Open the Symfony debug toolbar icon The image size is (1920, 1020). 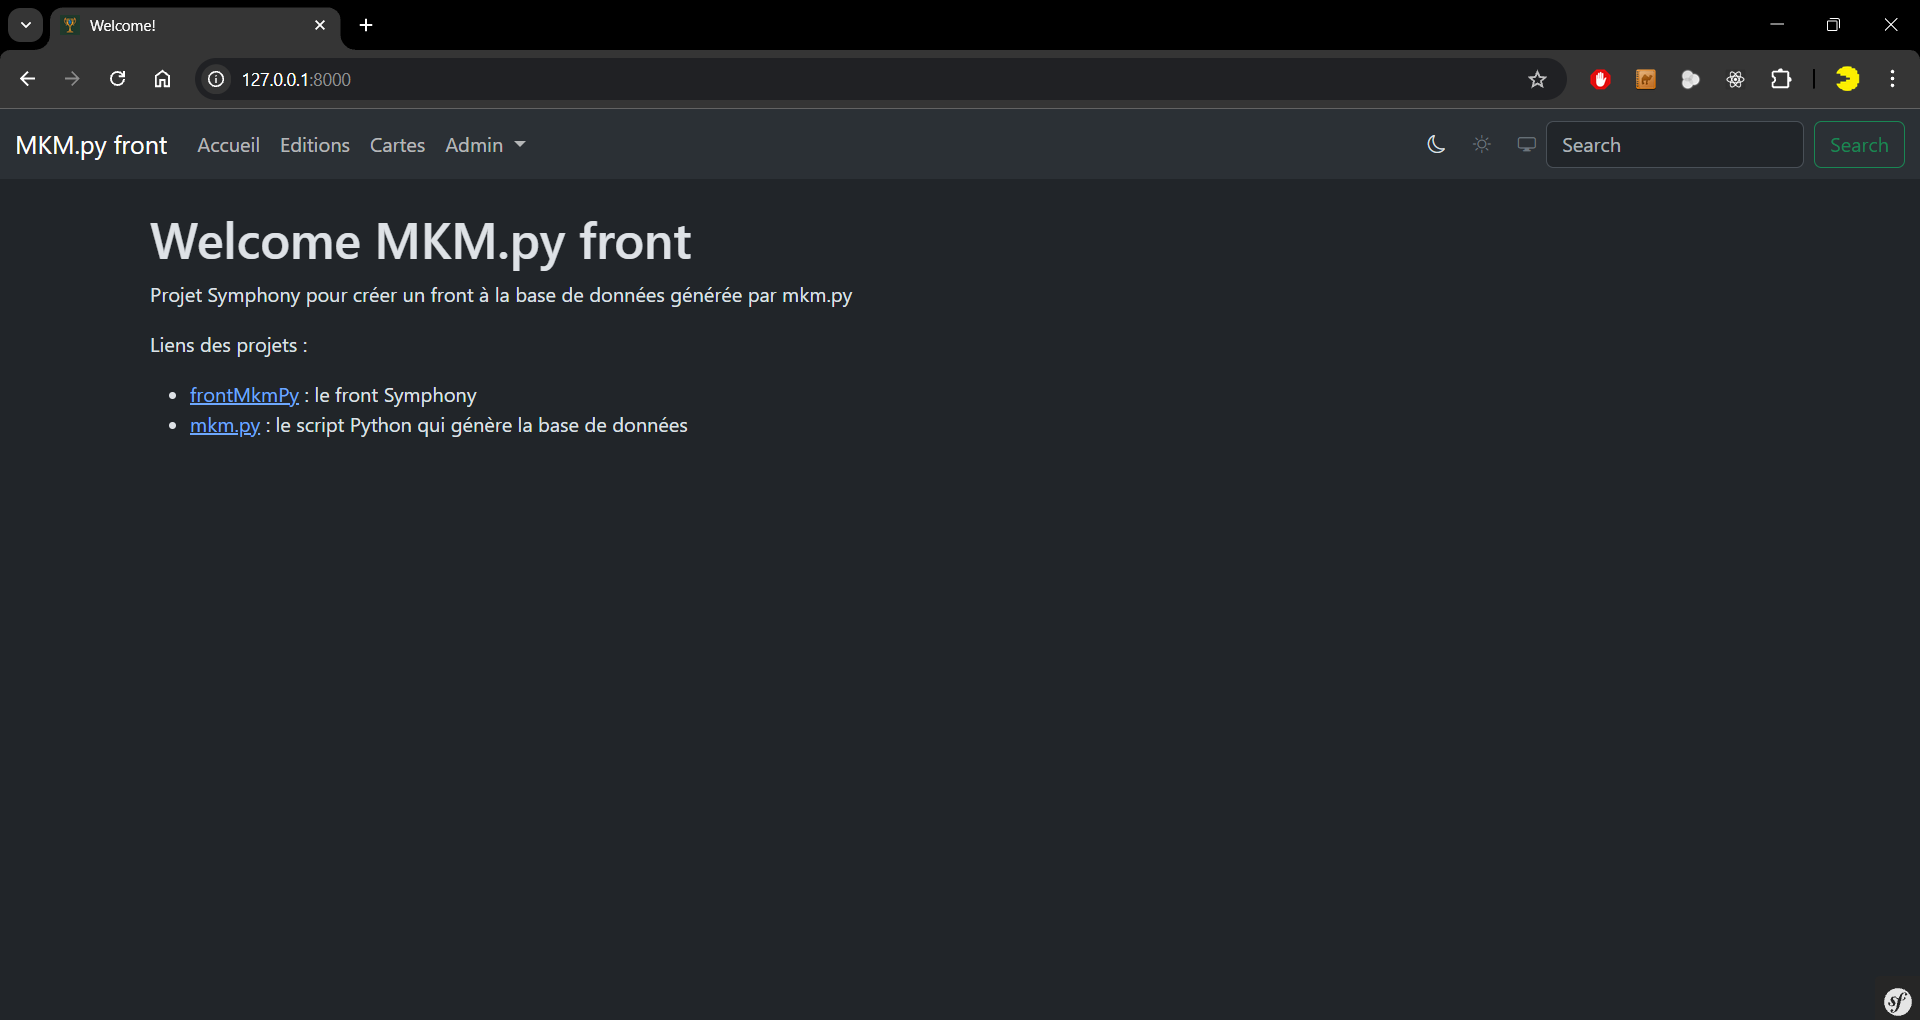coord(1897,1000)
